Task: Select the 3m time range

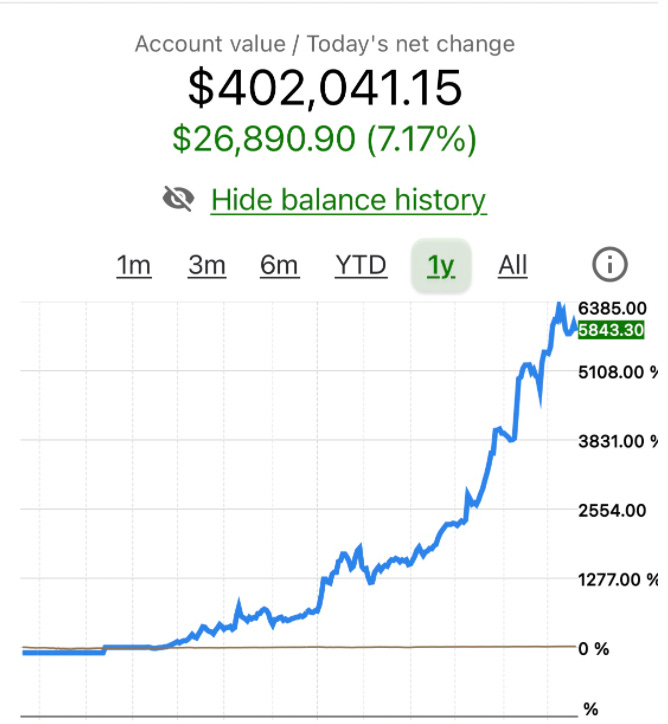Action: [x=207, y=266]
